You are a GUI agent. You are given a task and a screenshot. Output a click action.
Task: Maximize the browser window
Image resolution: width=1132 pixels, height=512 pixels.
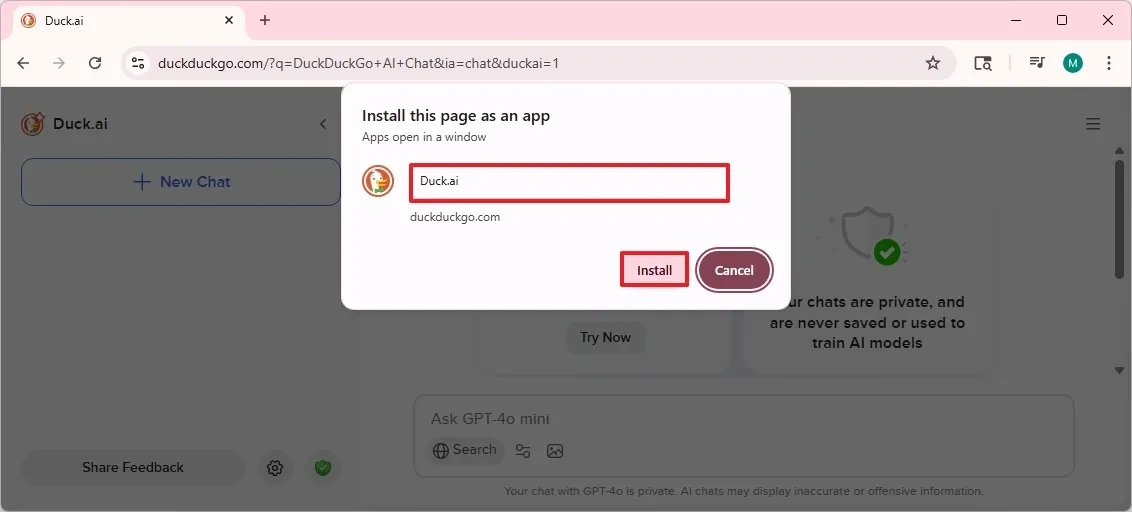click(x=1062, y=20)
